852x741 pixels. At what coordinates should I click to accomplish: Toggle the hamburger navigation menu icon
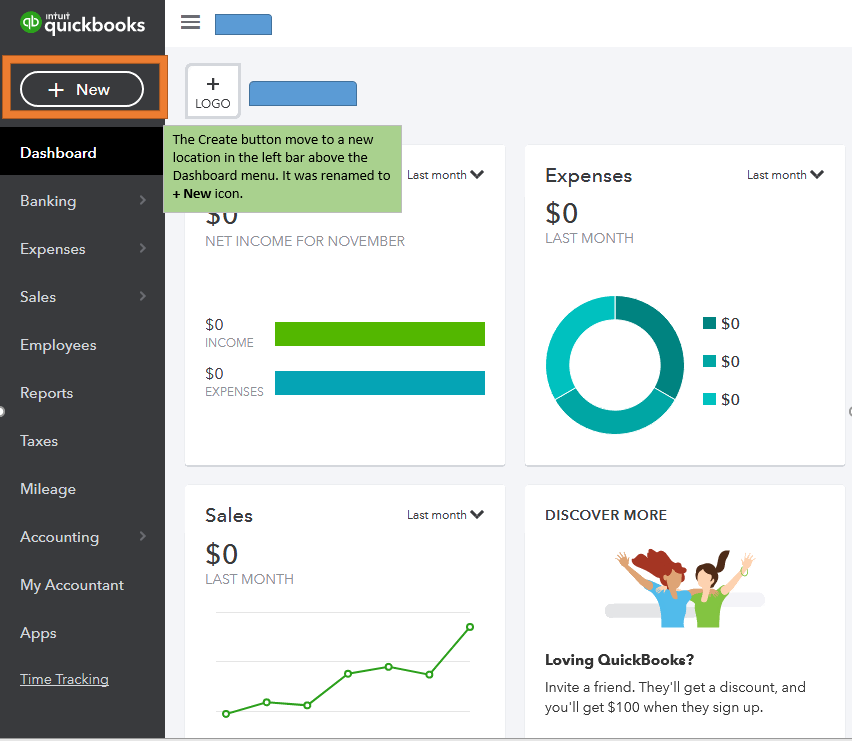190,22
